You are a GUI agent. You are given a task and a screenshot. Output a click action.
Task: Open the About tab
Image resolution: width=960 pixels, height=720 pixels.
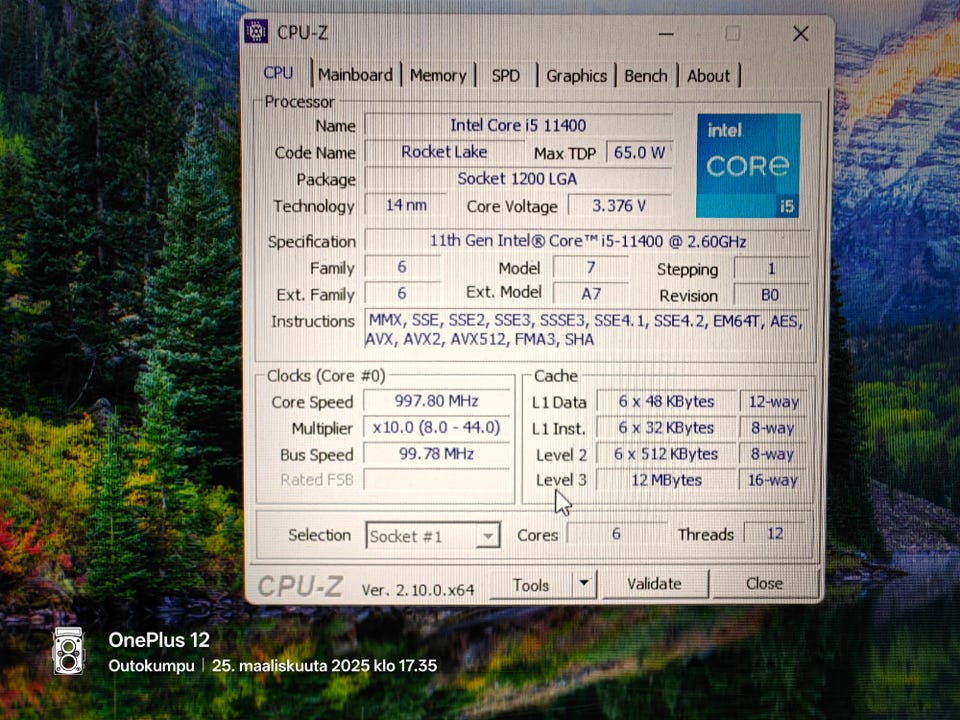(708, 76)
